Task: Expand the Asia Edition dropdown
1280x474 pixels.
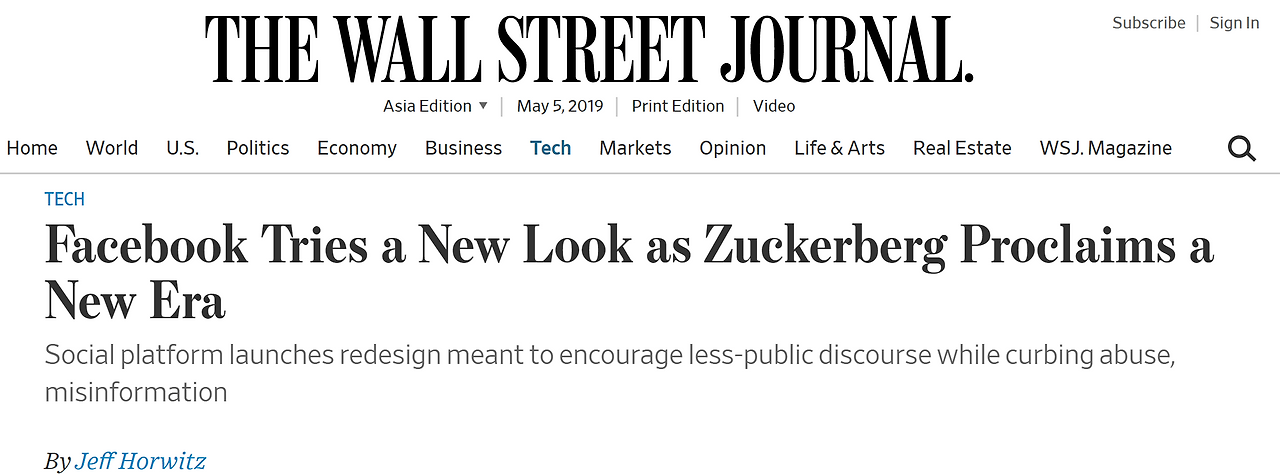Action: point(436,106)
